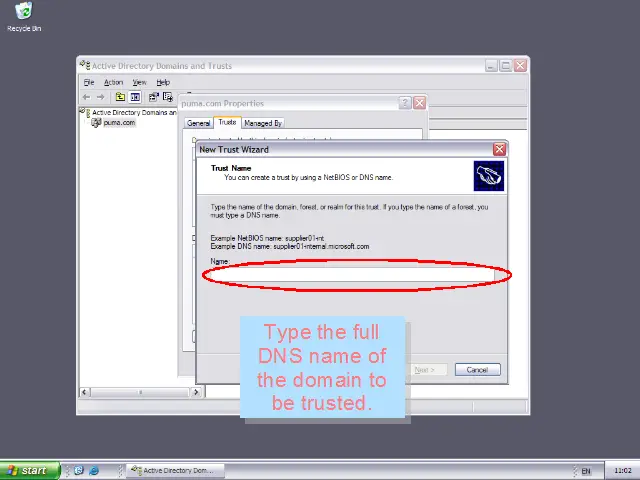640x480 pixels.
Task: Click the Start button
Action: 27,470
